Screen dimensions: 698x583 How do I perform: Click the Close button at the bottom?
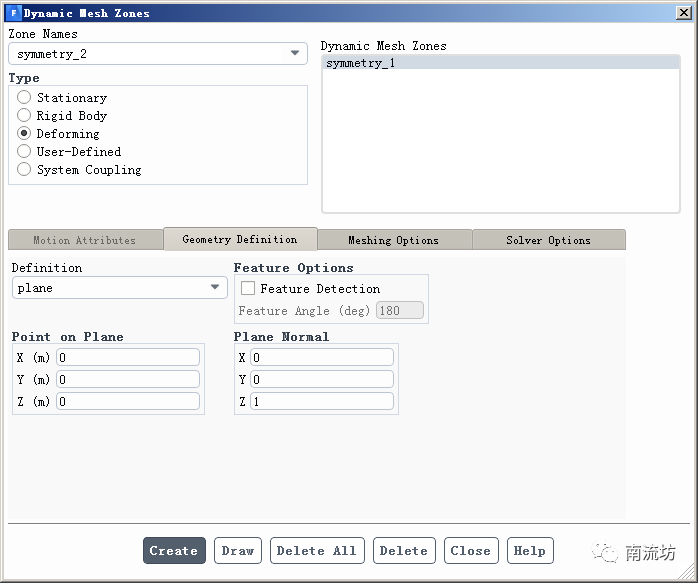470,551
